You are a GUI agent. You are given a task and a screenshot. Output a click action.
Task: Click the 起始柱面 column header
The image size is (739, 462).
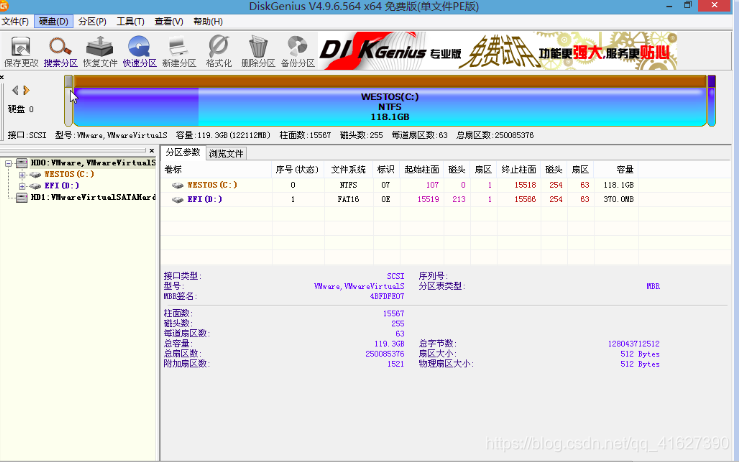point(422,169)
